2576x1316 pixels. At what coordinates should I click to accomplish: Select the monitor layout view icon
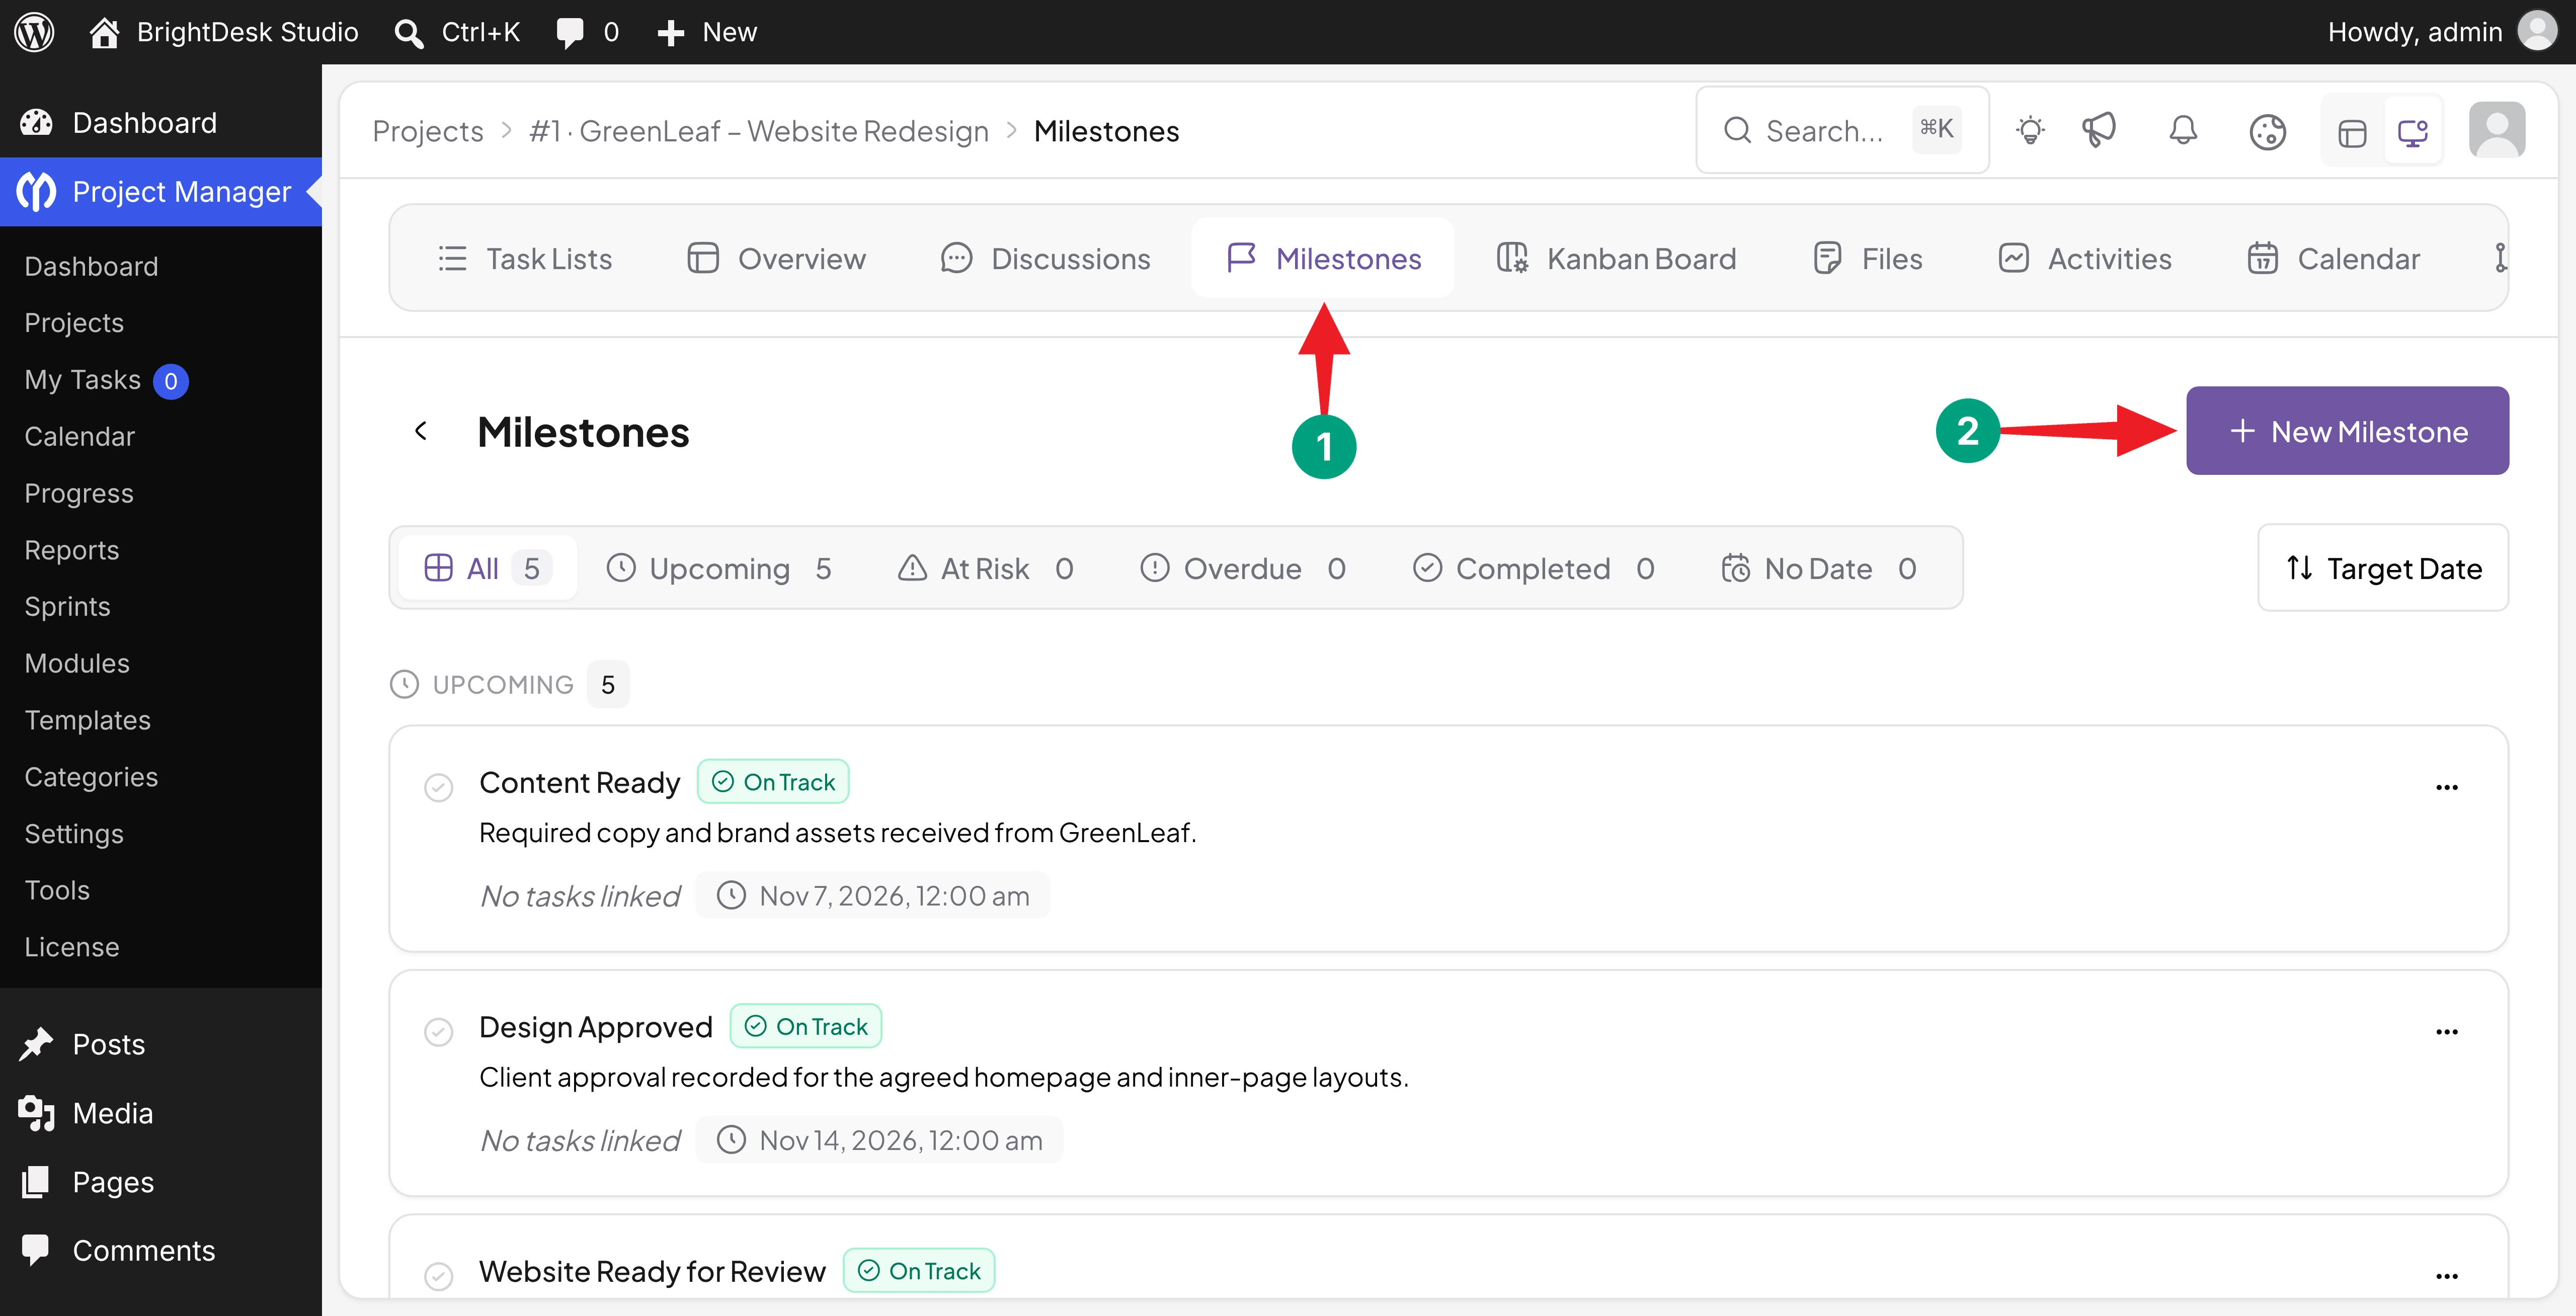point(2413,132)
